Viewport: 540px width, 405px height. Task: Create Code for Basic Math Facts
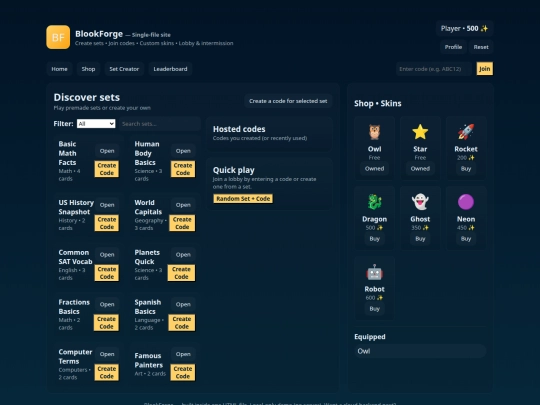[x=107, y=169]
